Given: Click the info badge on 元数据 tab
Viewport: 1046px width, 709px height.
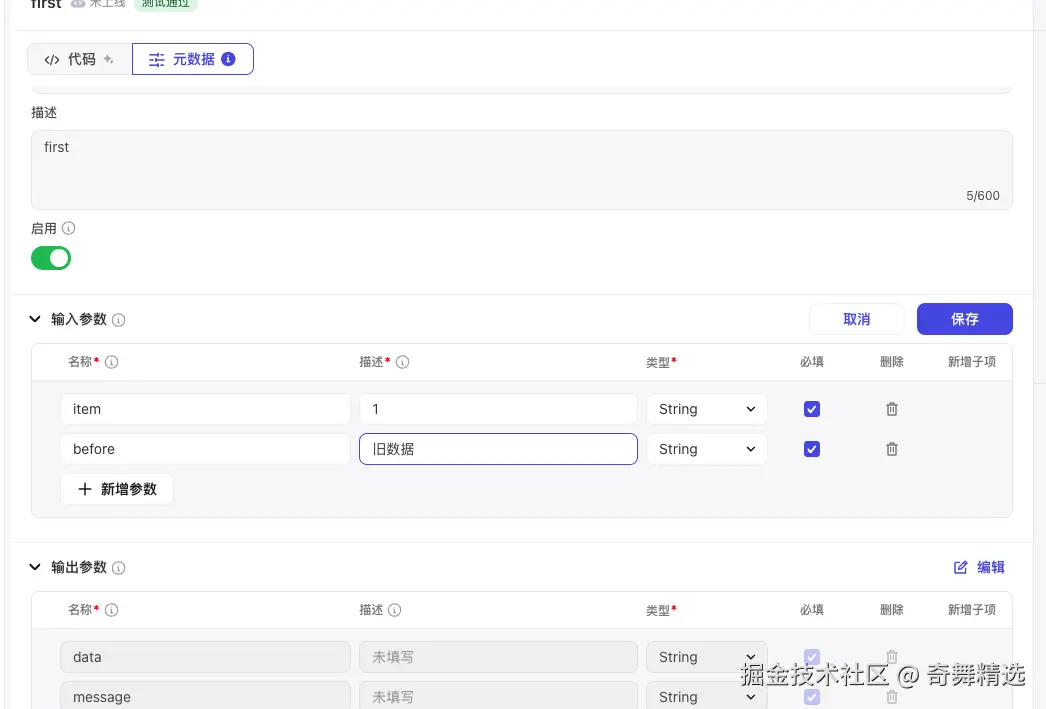Looking at the screenshot, I should click(x=228, y=59).
